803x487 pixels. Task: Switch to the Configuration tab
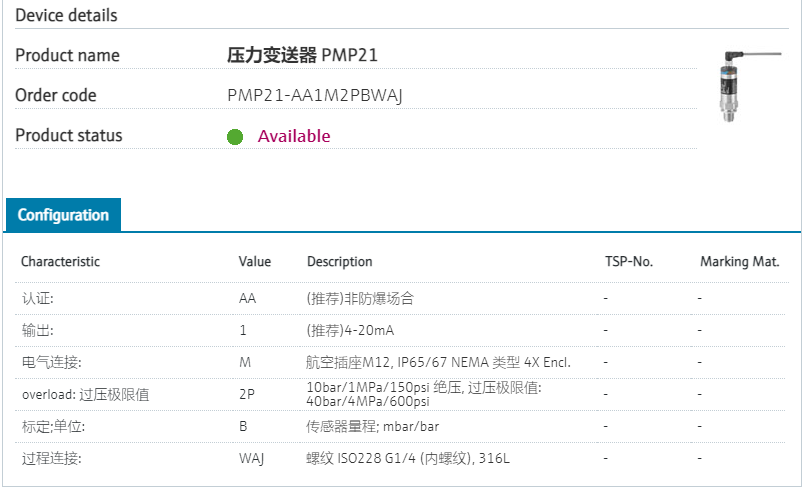point(63,215)
